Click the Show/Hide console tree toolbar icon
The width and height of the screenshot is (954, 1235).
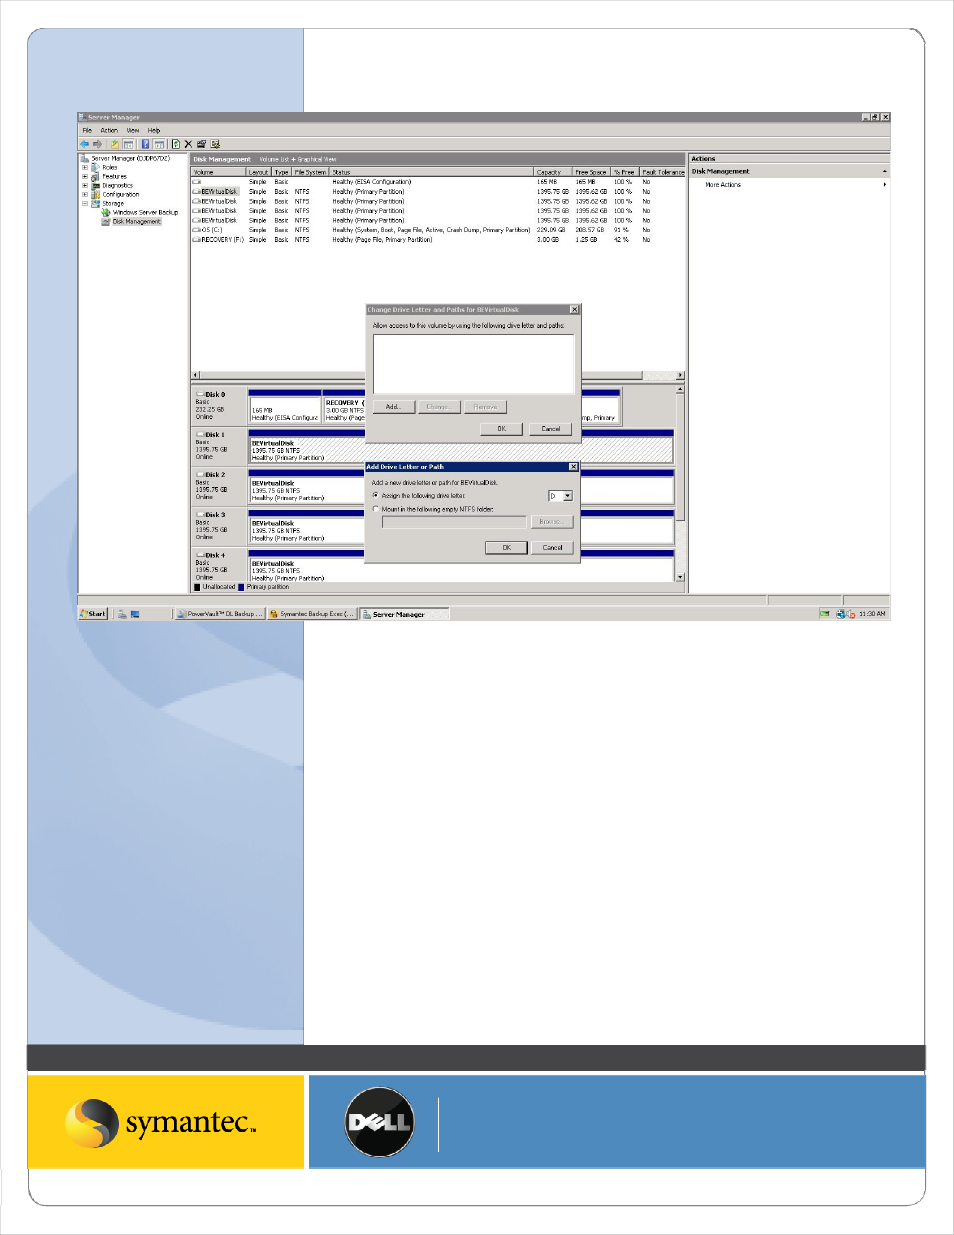[x=128, y=144]
